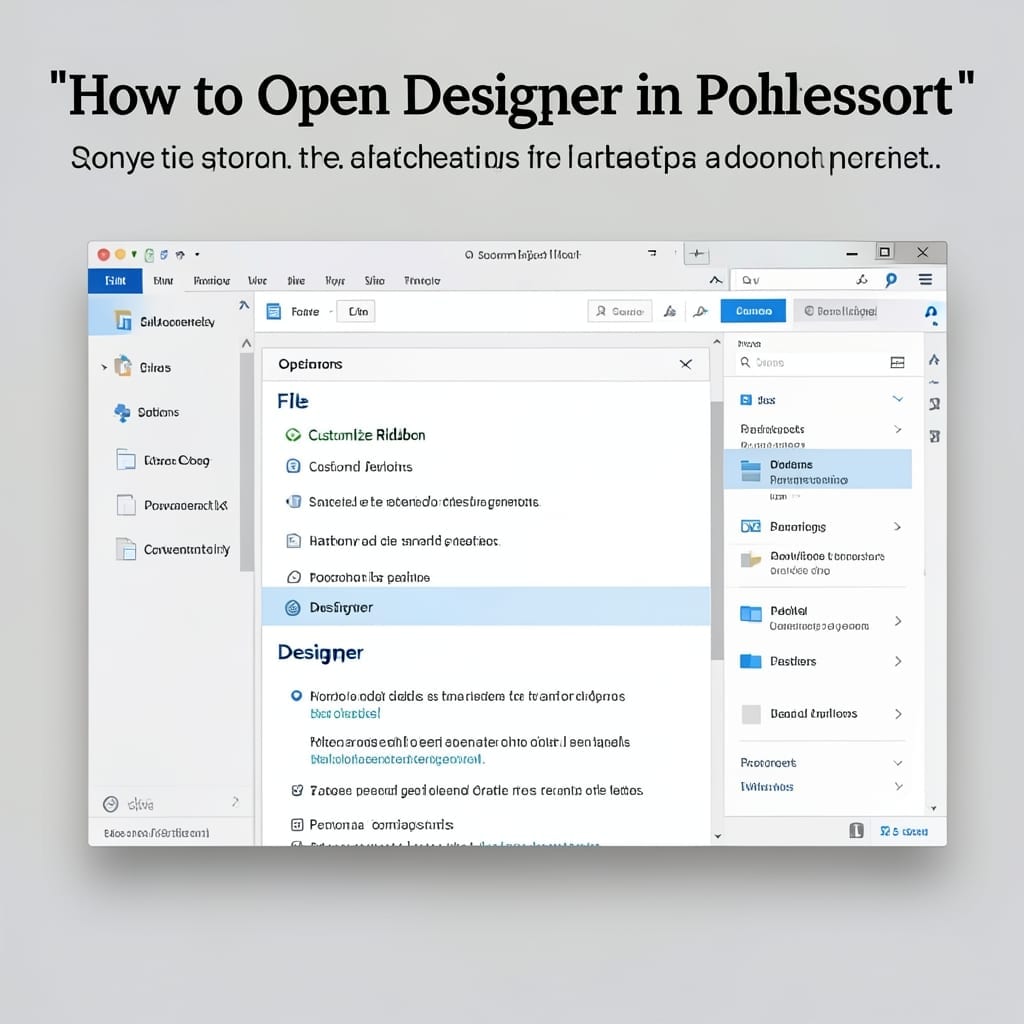Open the Porvmoerxtk file icon

coord(125,505)
